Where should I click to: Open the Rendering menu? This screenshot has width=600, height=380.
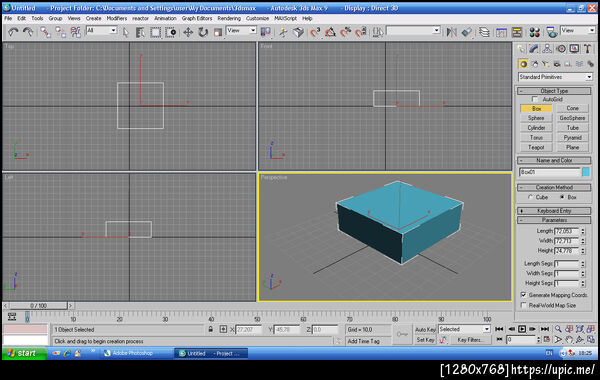point(229,18)
